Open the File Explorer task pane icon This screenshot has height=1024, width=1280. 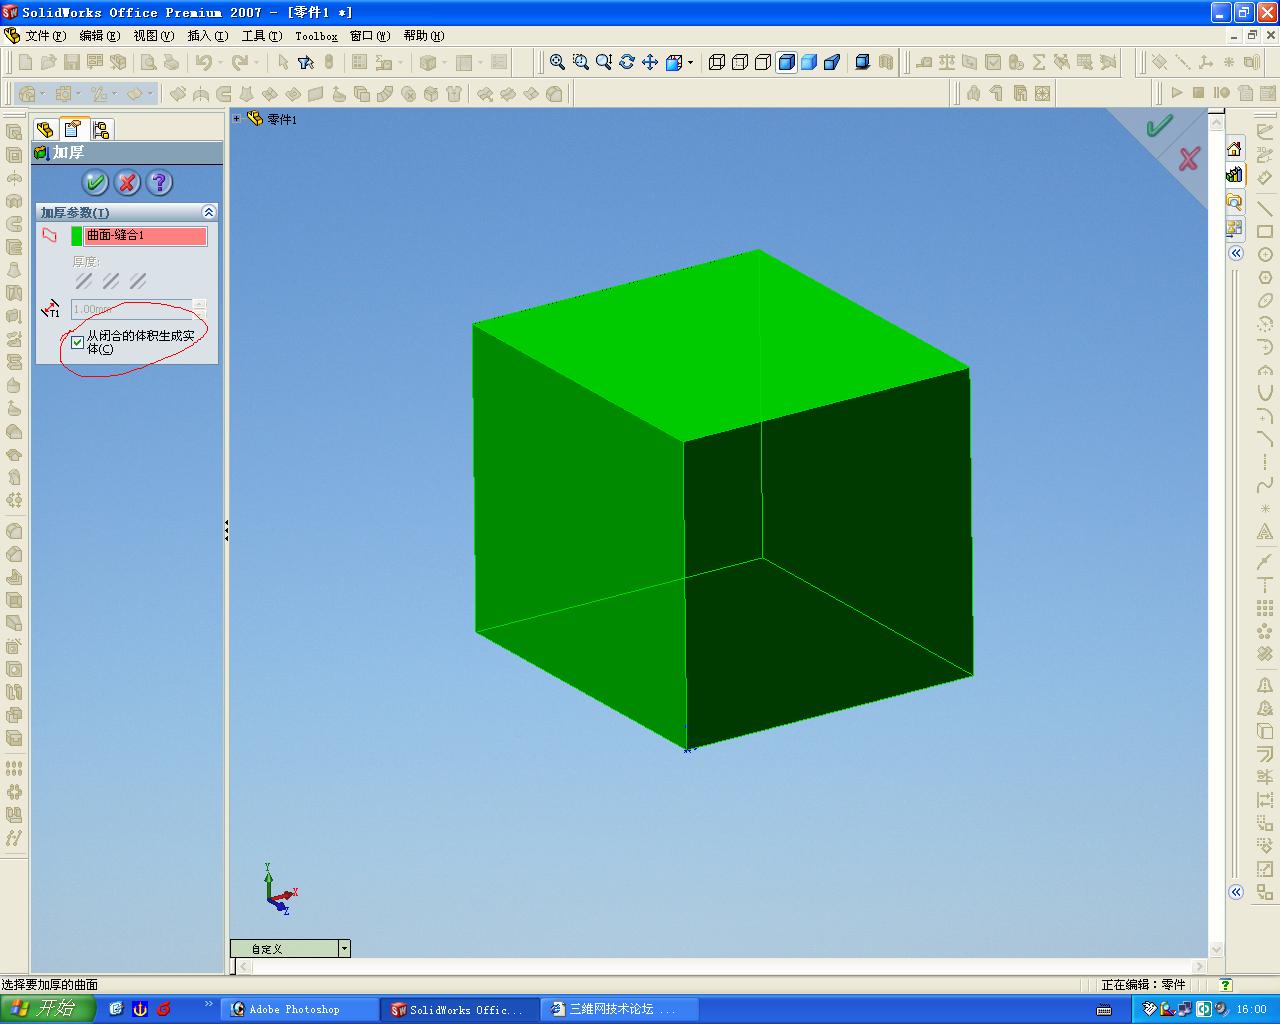click(1234, 201)
